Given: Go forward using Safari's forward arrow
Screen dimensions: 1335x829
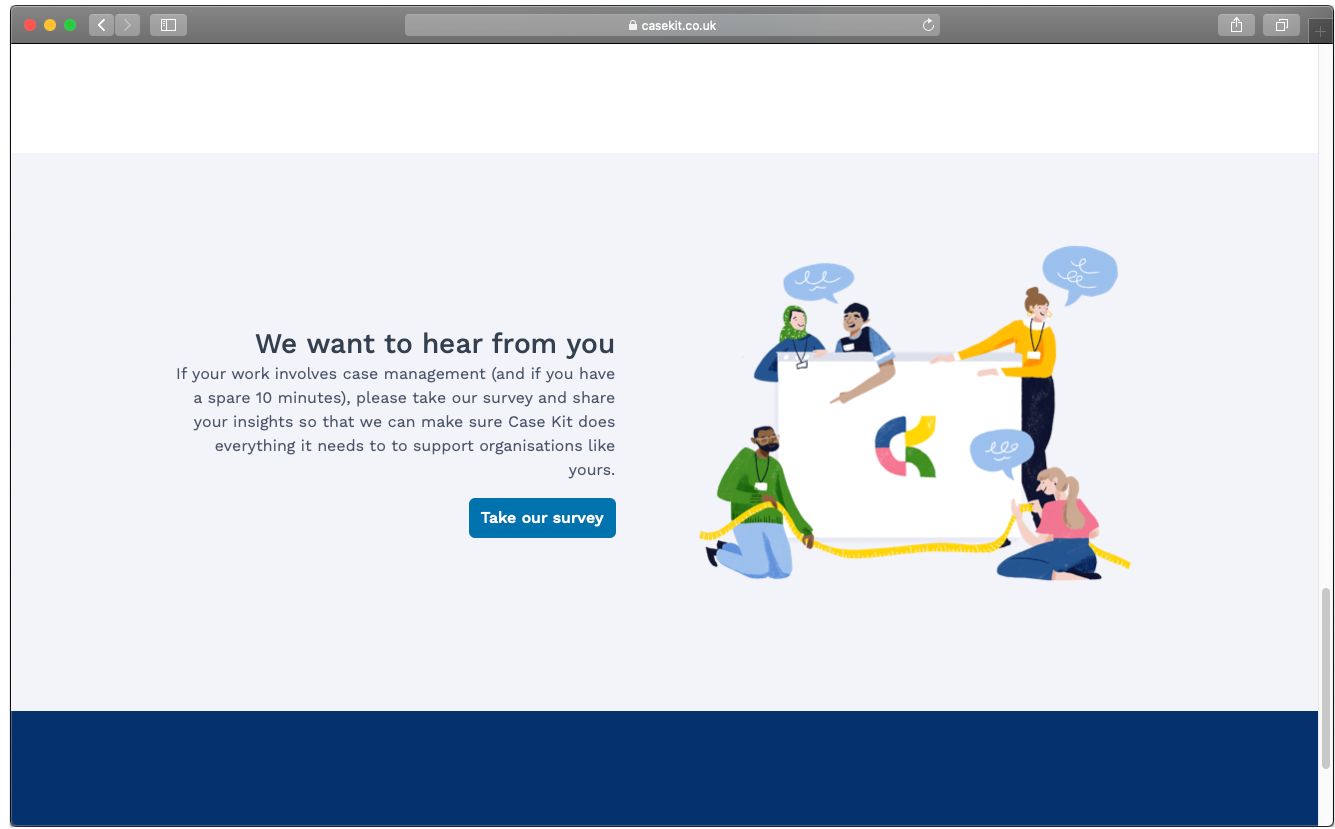Looking at the screenshot, I should 128,25.
